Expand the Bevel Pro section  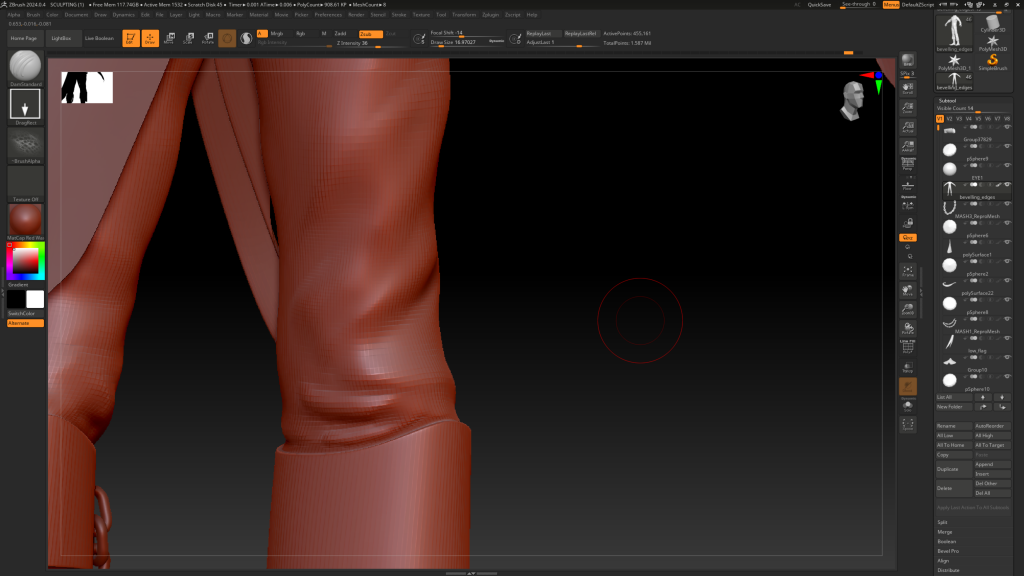point(948,551)
